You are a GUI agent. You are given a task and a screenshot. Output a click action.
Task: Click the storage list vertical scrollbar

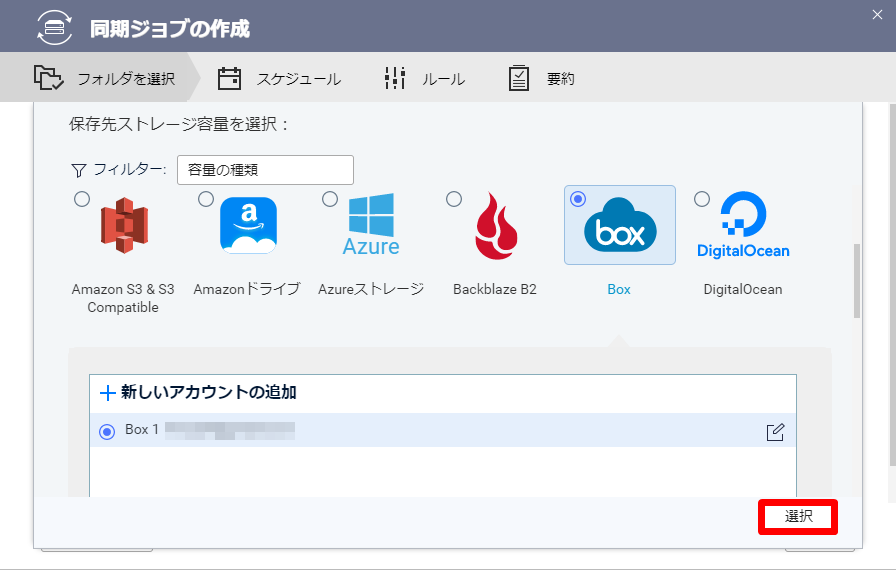[857, 281]
